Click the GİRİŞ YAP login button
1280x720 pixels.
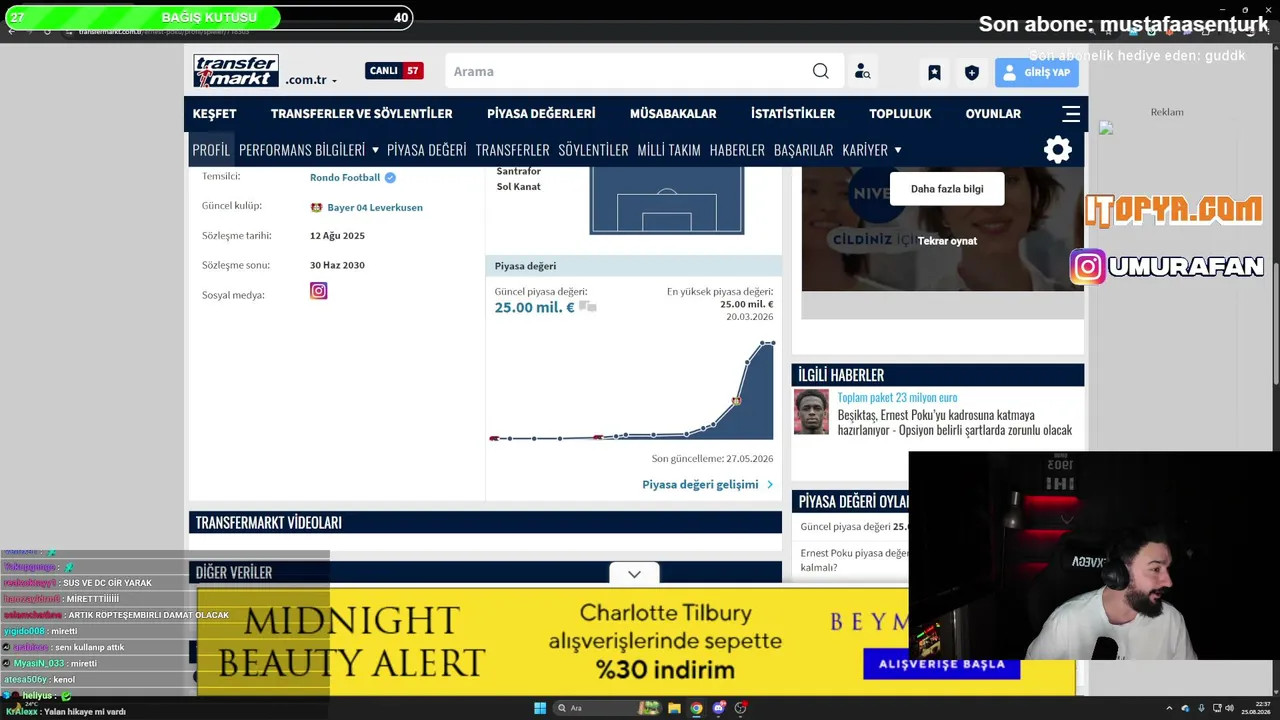click(1036, 72)
